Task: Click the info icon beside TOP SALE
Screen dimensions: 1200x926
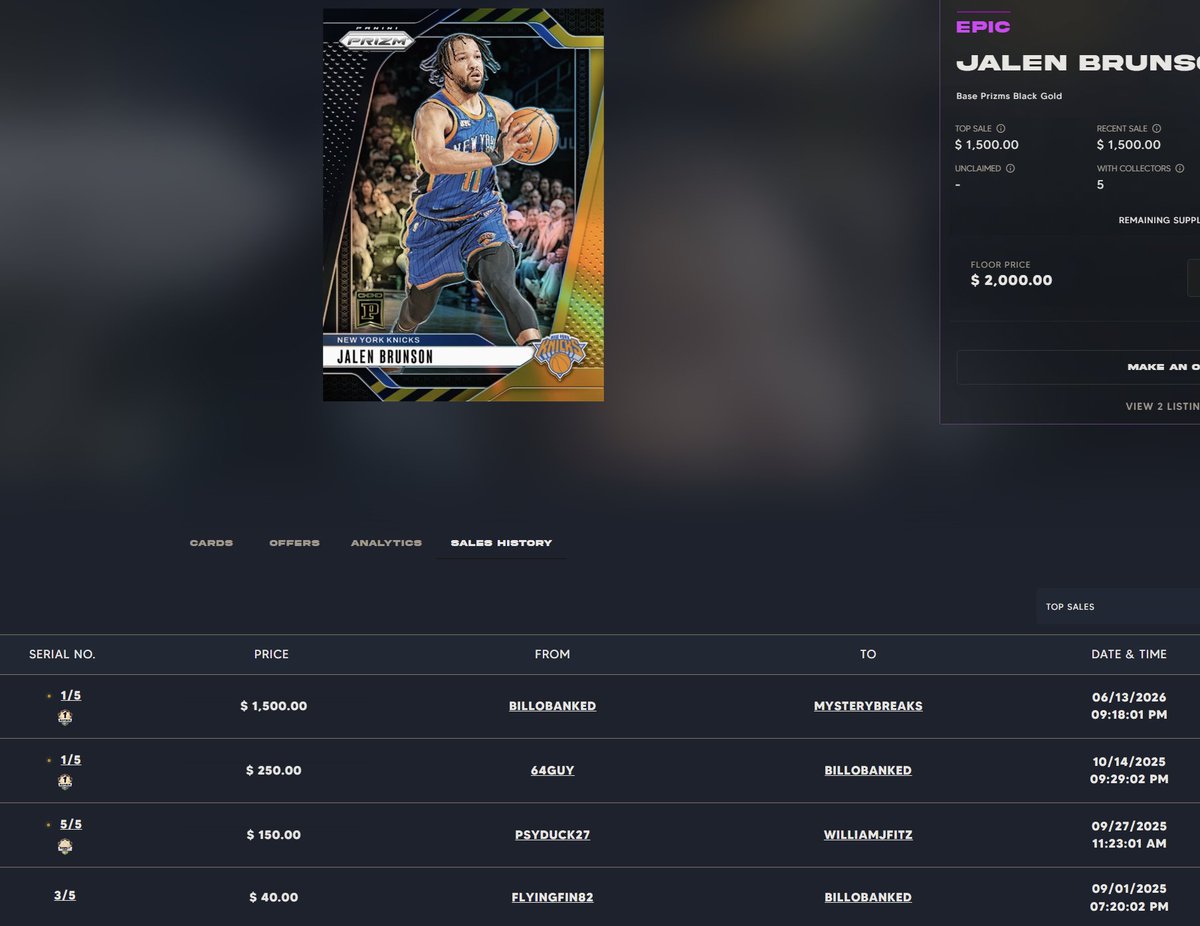Action: [1001, 129]
